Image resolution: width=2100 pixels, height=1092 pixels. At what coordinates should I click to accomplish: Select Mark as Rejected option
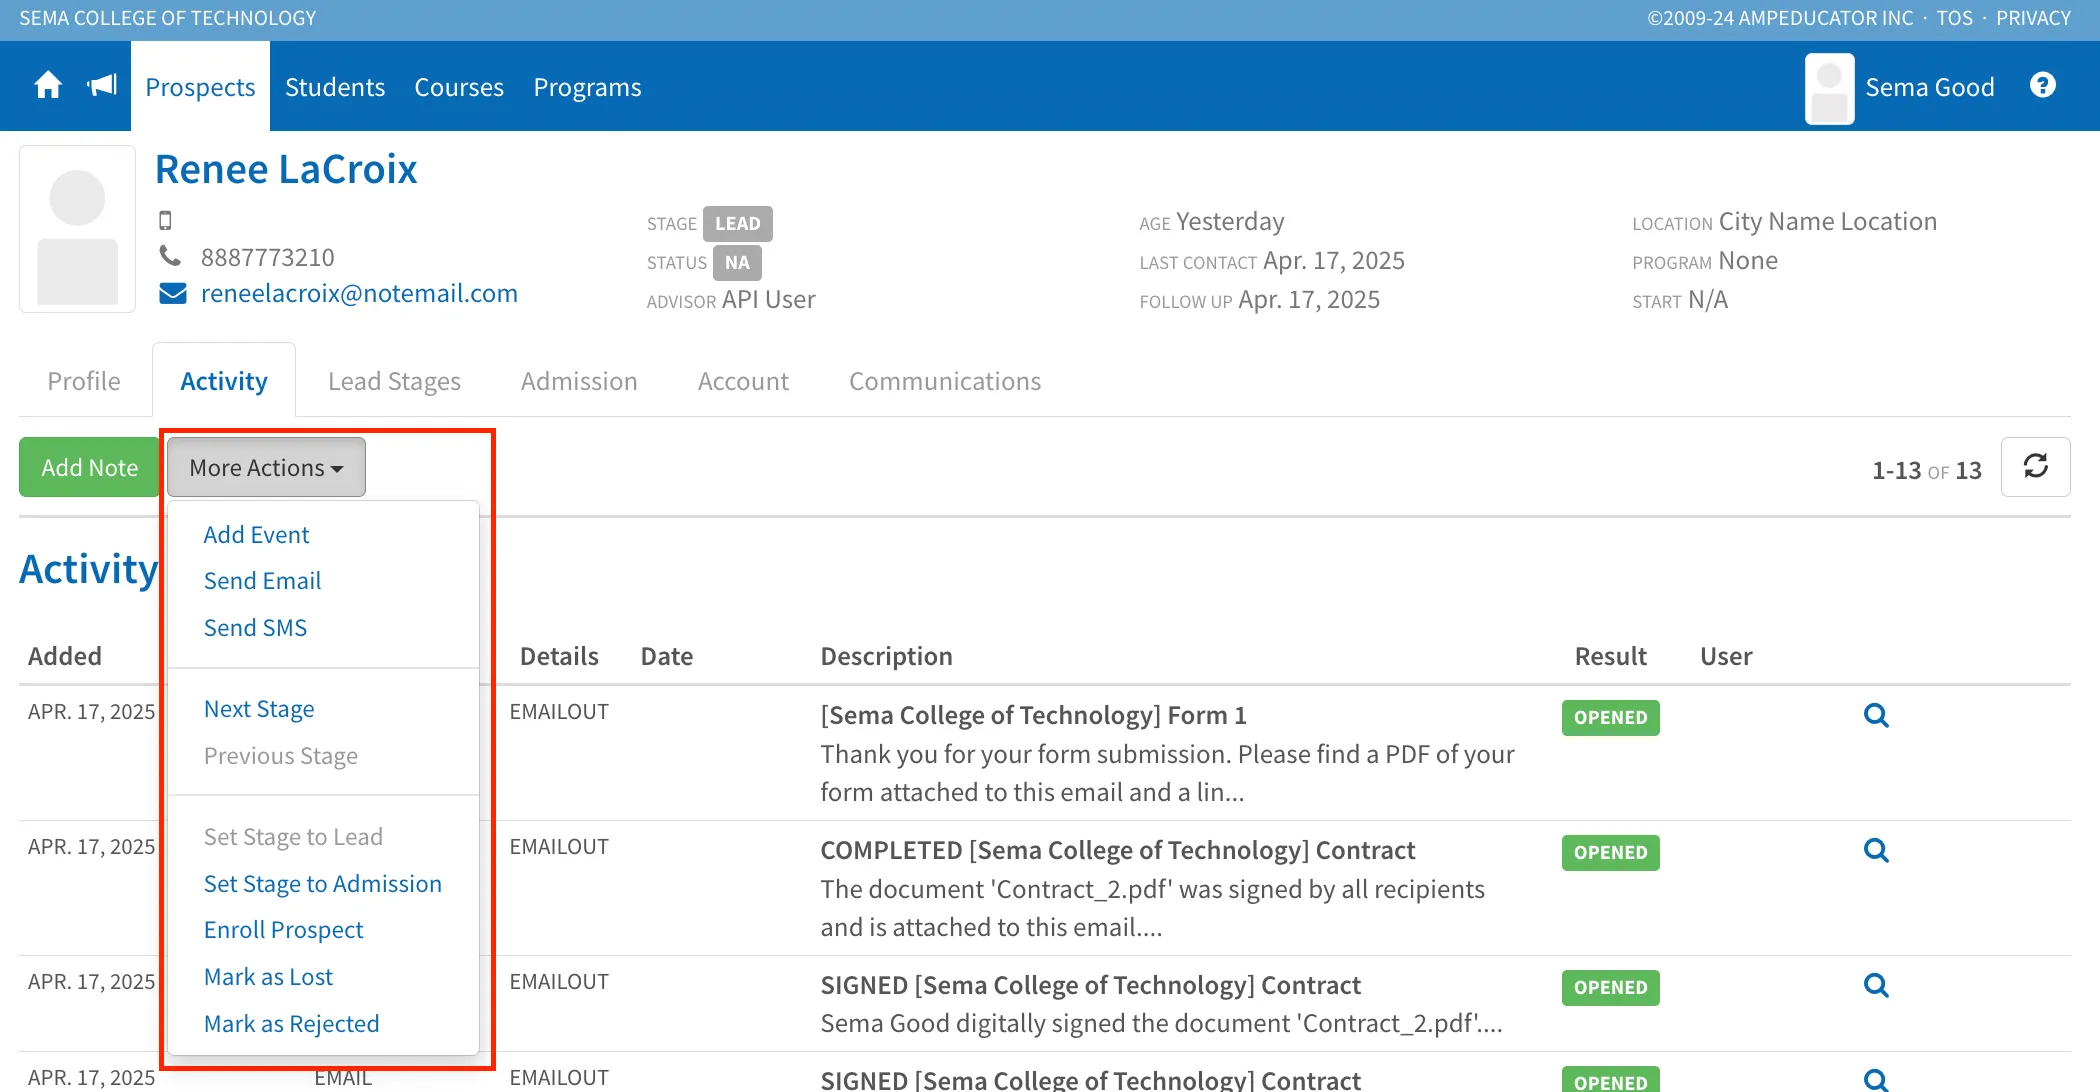tap(291, 1024)
